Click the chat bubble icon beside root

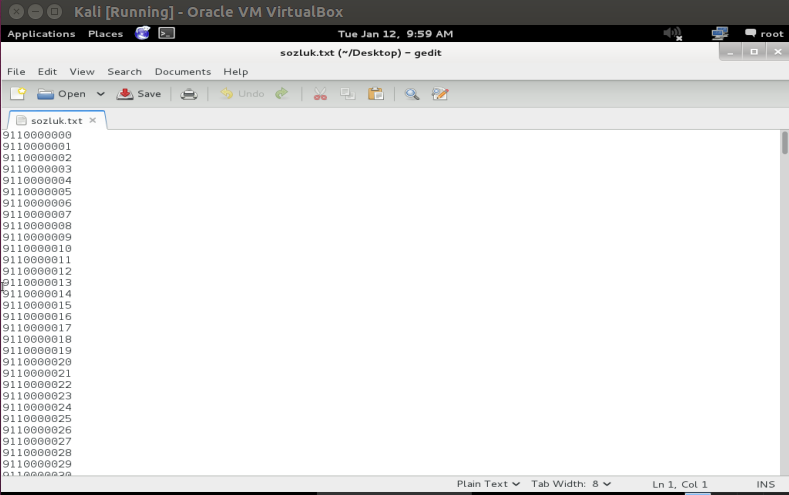[750, 33]
